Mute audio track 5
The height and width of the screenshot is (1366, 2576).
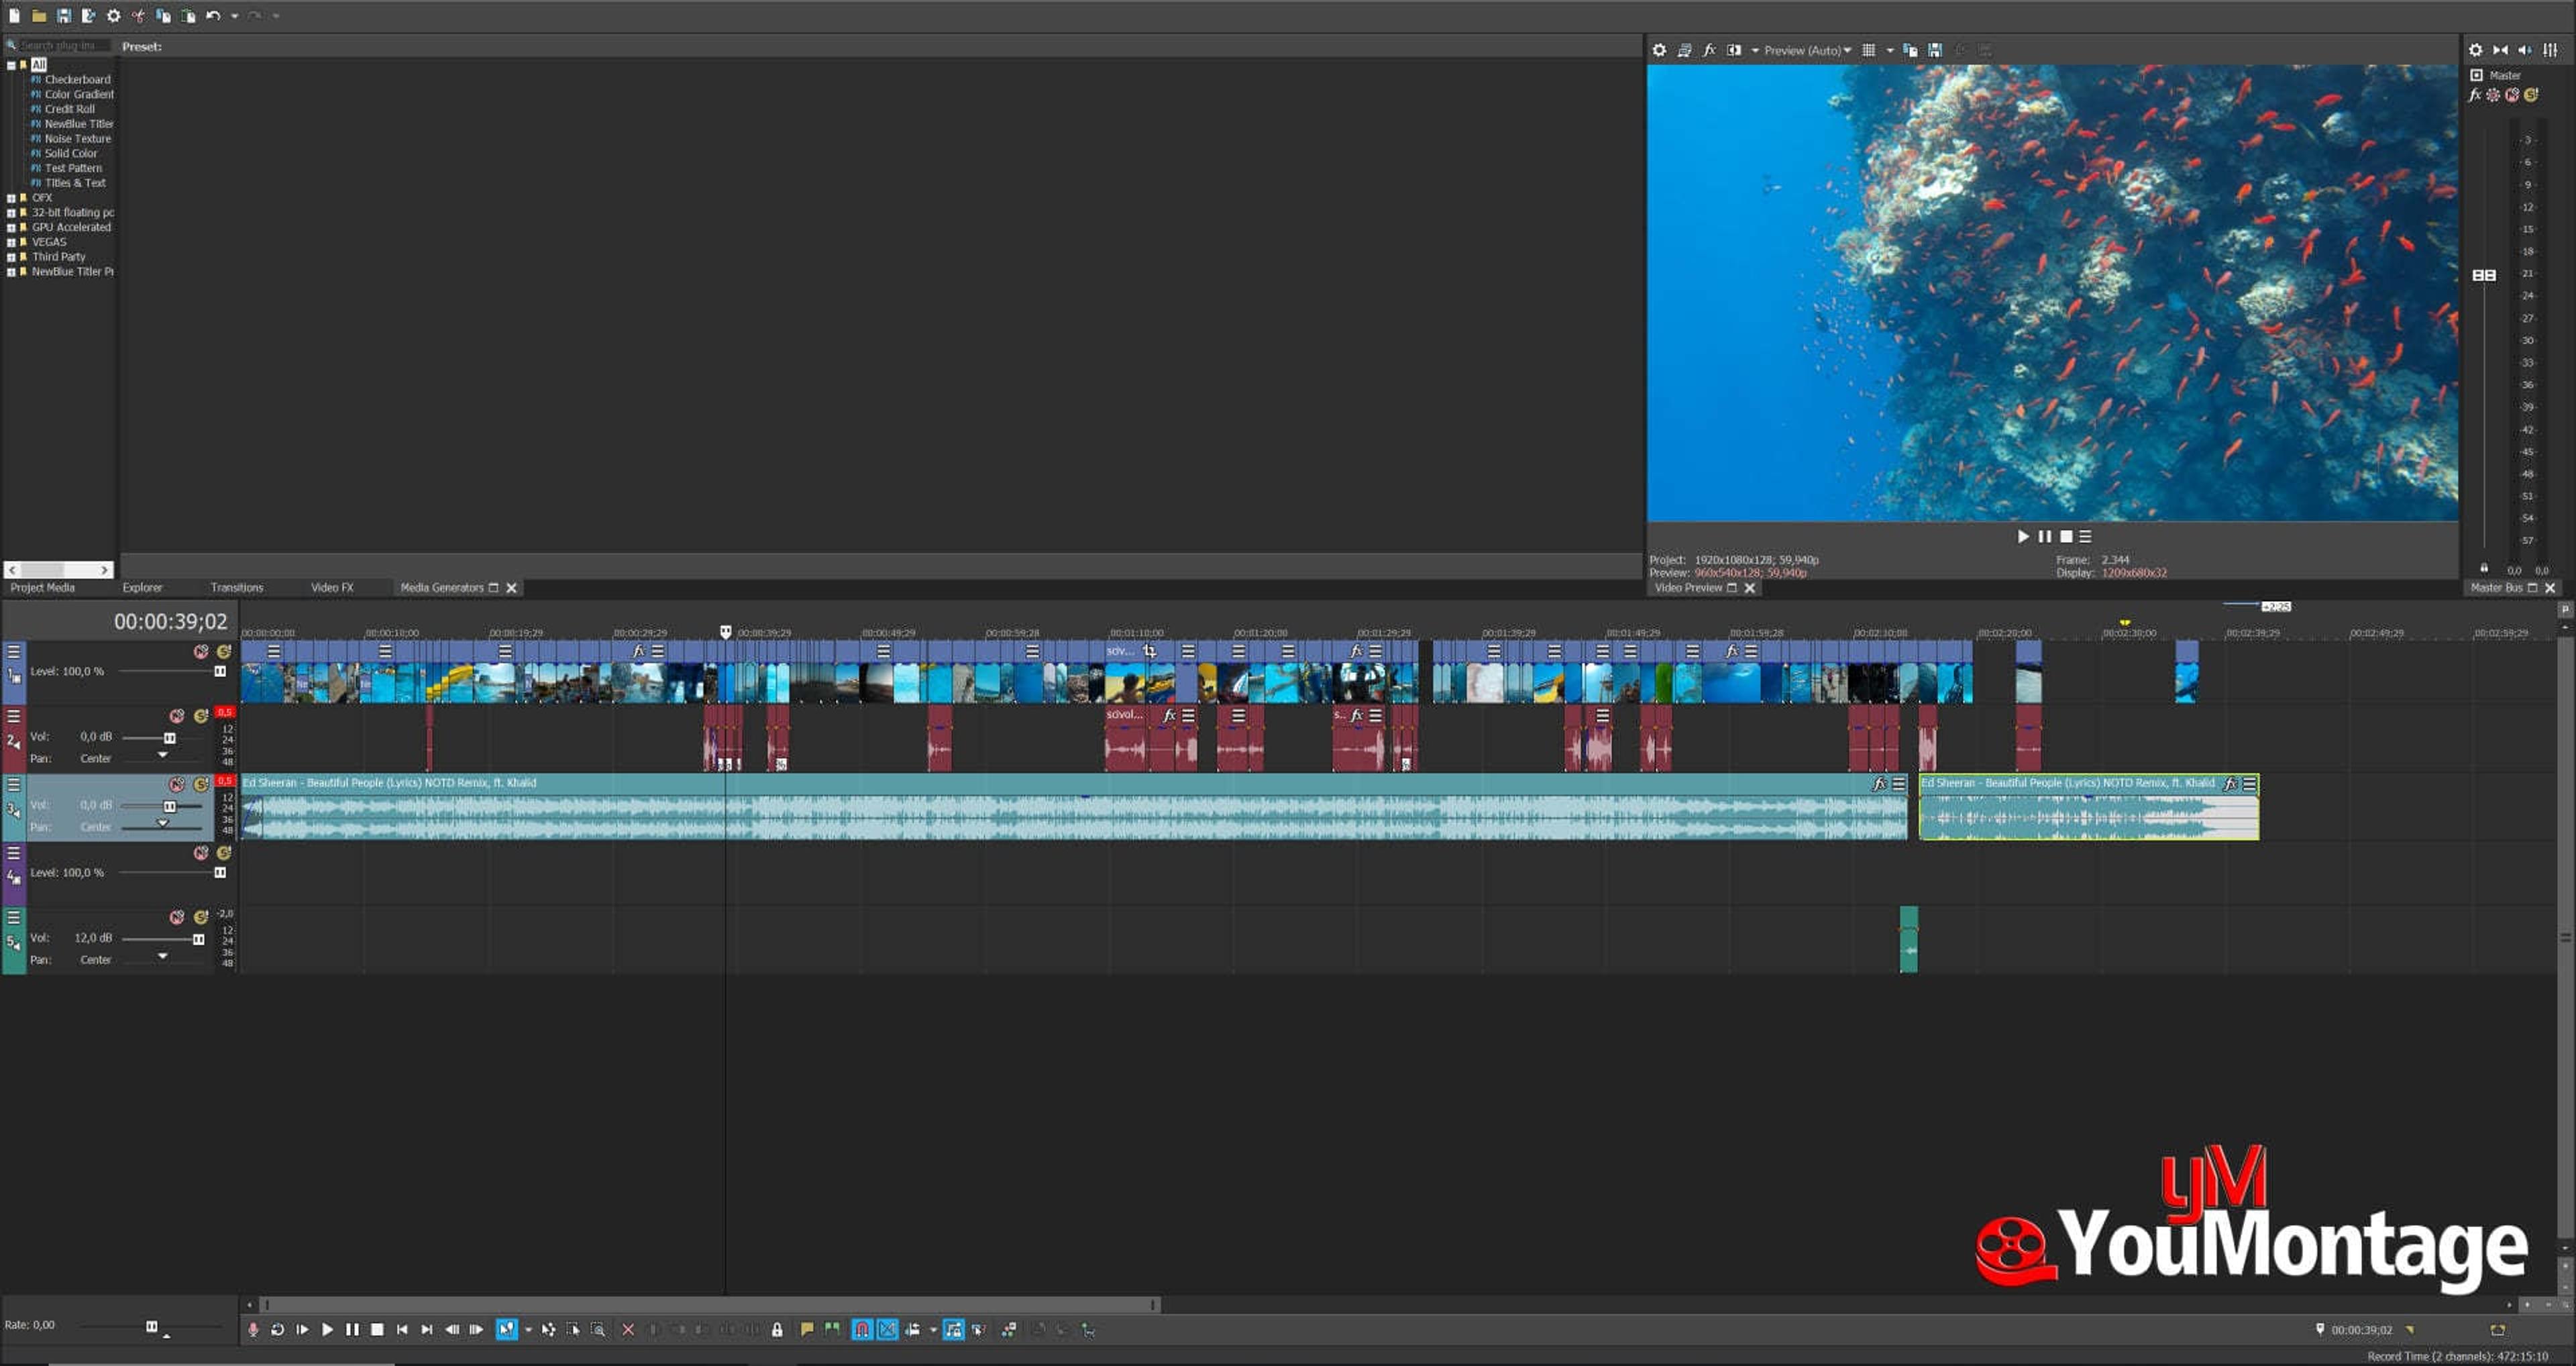177,917
